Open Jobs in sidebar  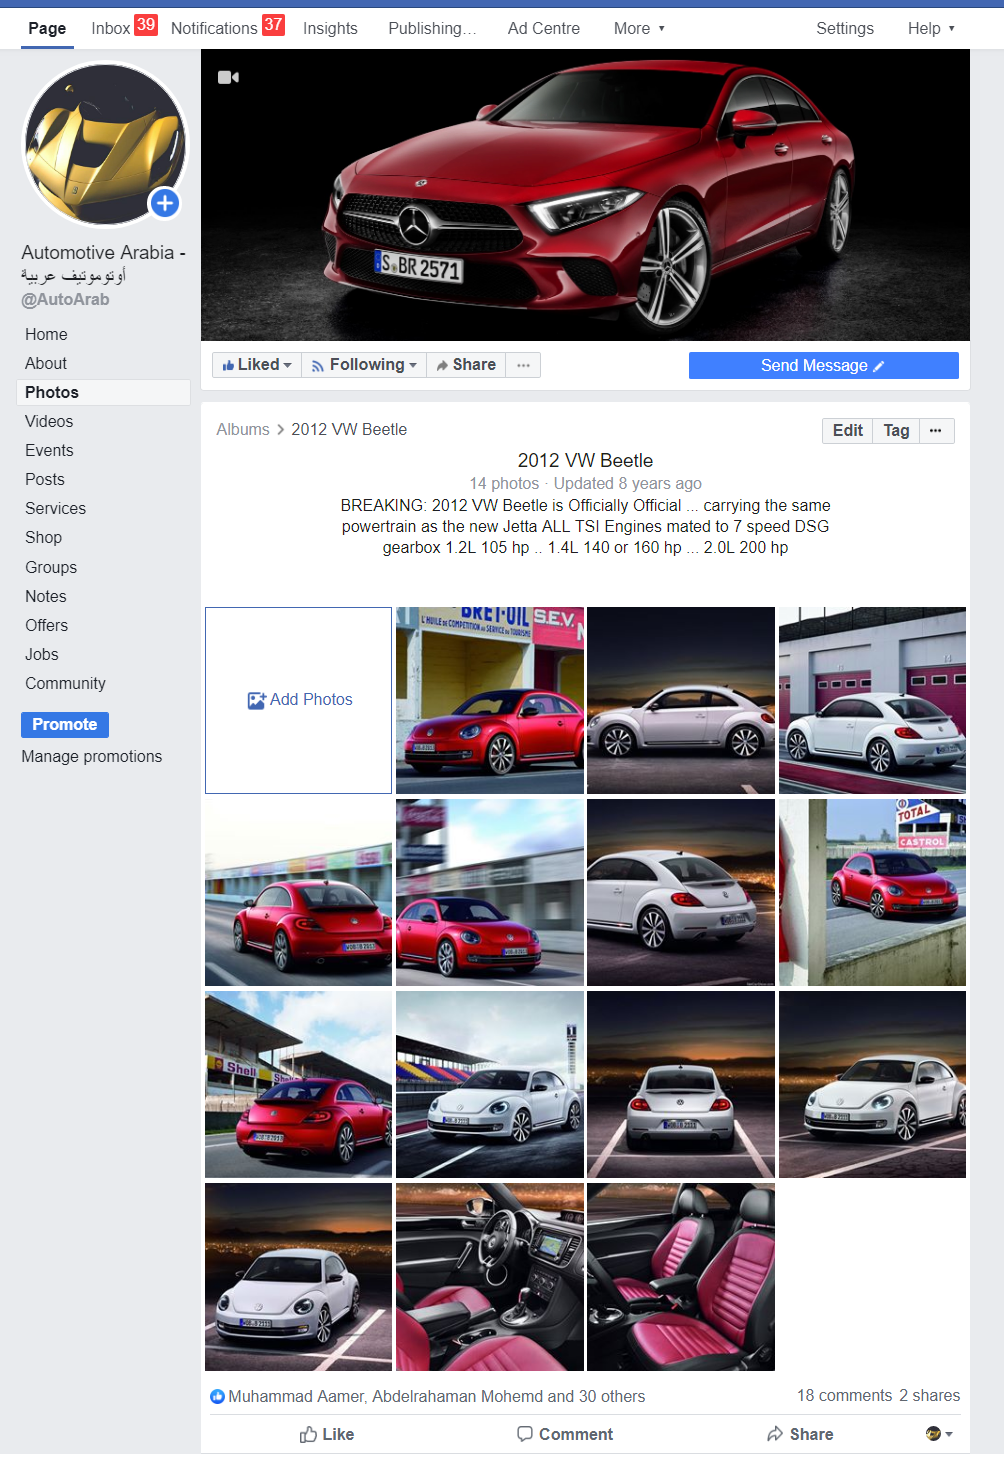point(42,654)
